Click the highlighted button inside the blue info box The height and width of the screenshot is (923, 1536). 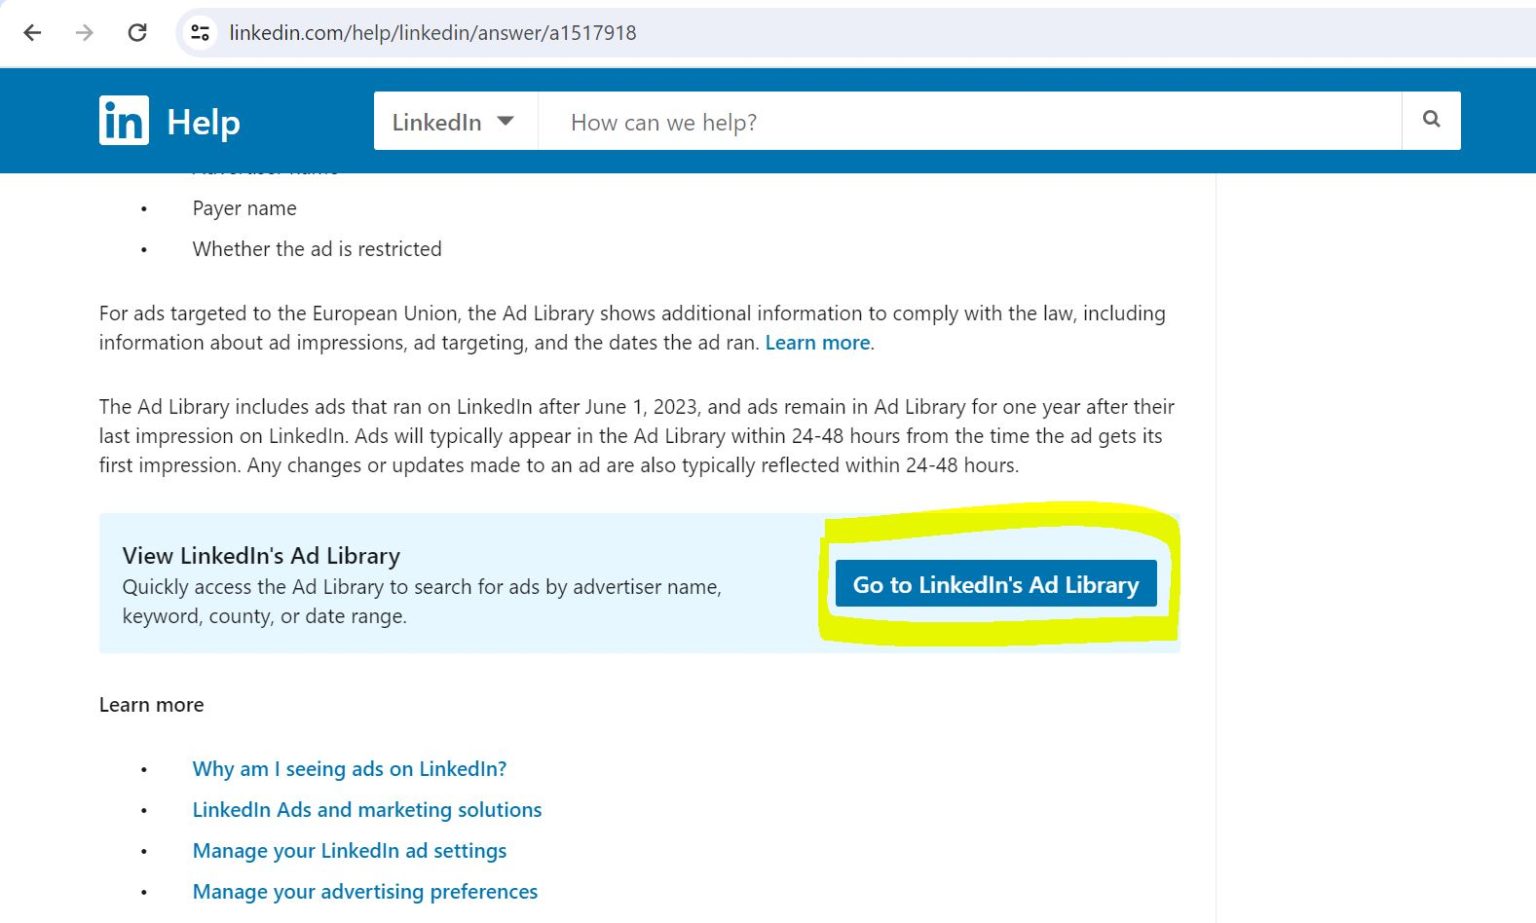(995, 584)
